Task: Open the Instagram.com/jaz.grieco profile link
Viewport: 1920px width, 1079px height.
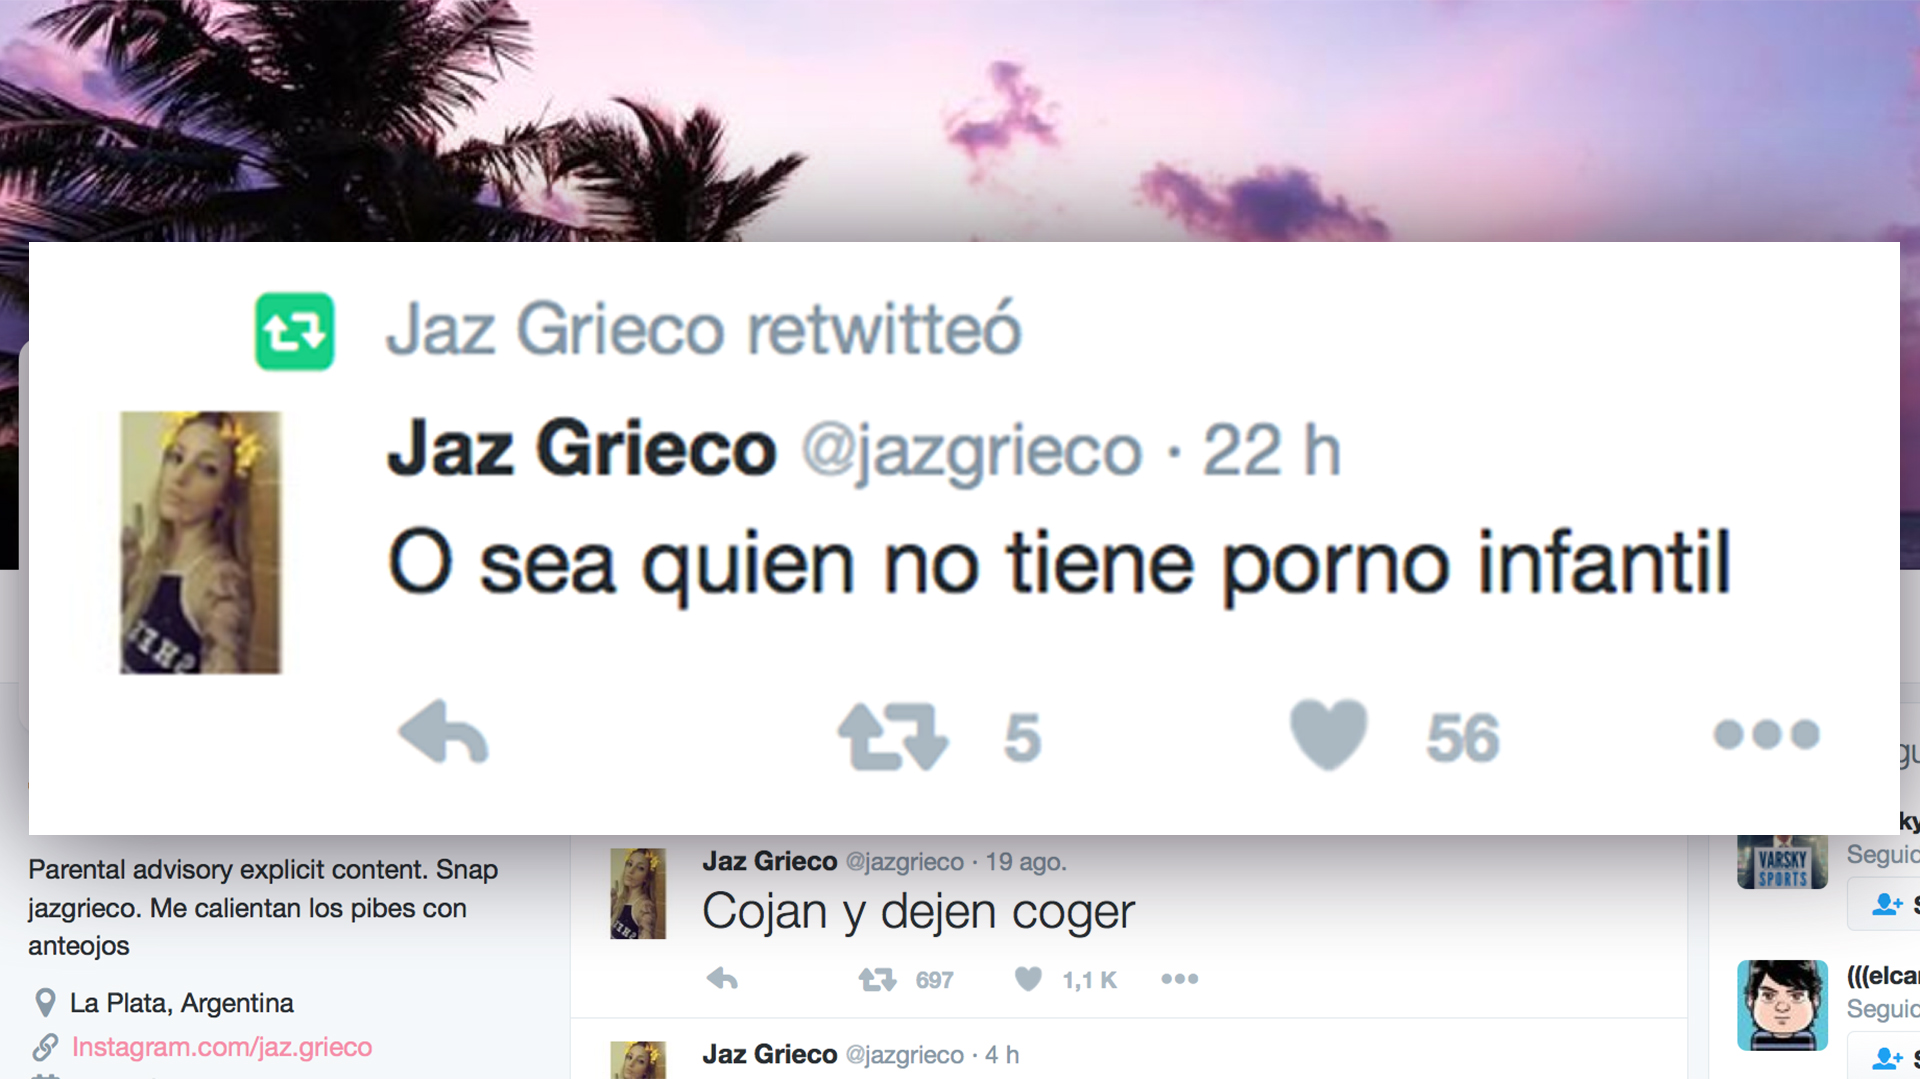Action: 222,1047
